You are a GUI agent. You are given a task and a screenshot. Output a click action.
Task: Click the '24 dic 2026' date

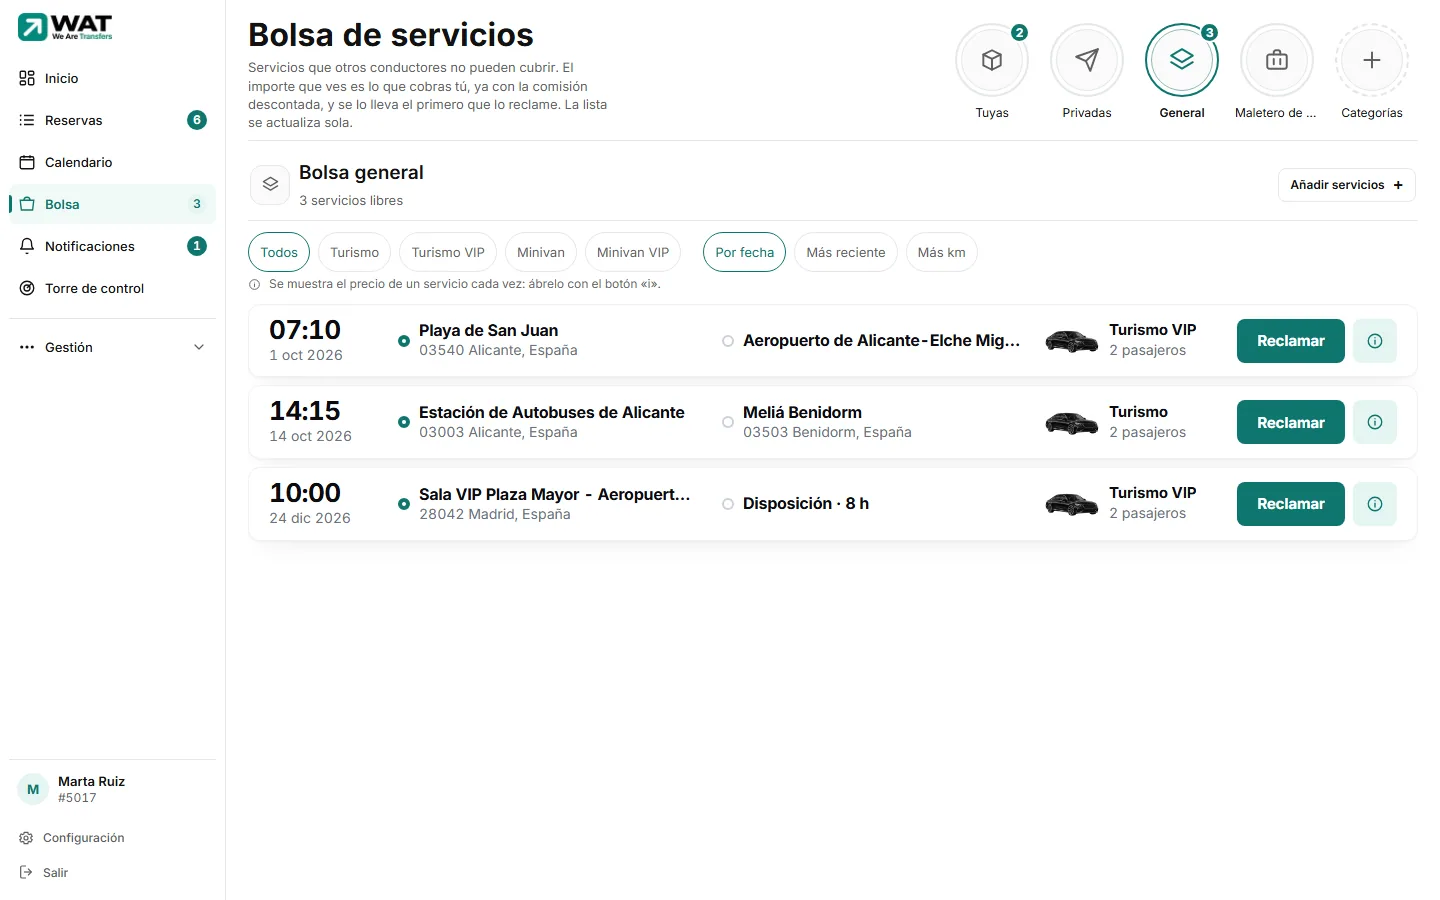click(x=310, y=518)
